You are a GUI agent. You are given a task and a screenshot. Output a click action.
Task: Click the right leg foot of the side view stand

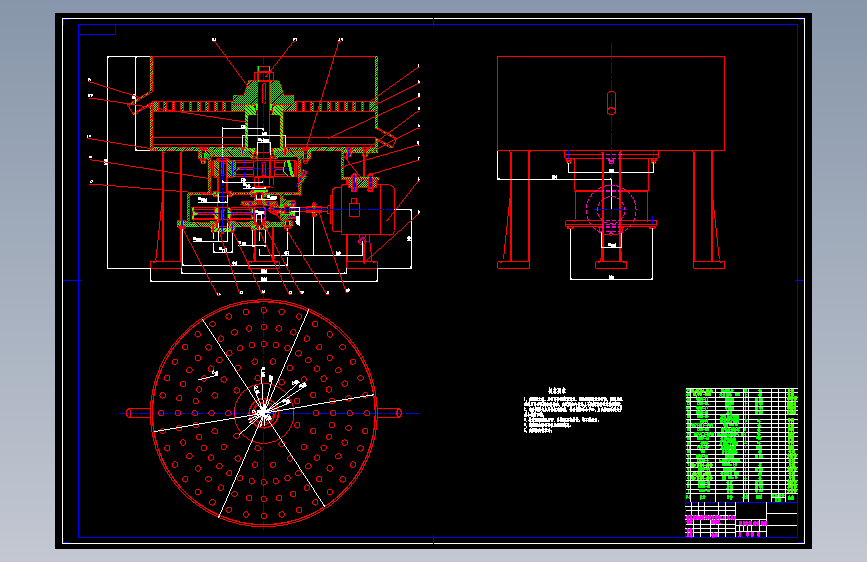pyautogui.click(x=709, y=265)
